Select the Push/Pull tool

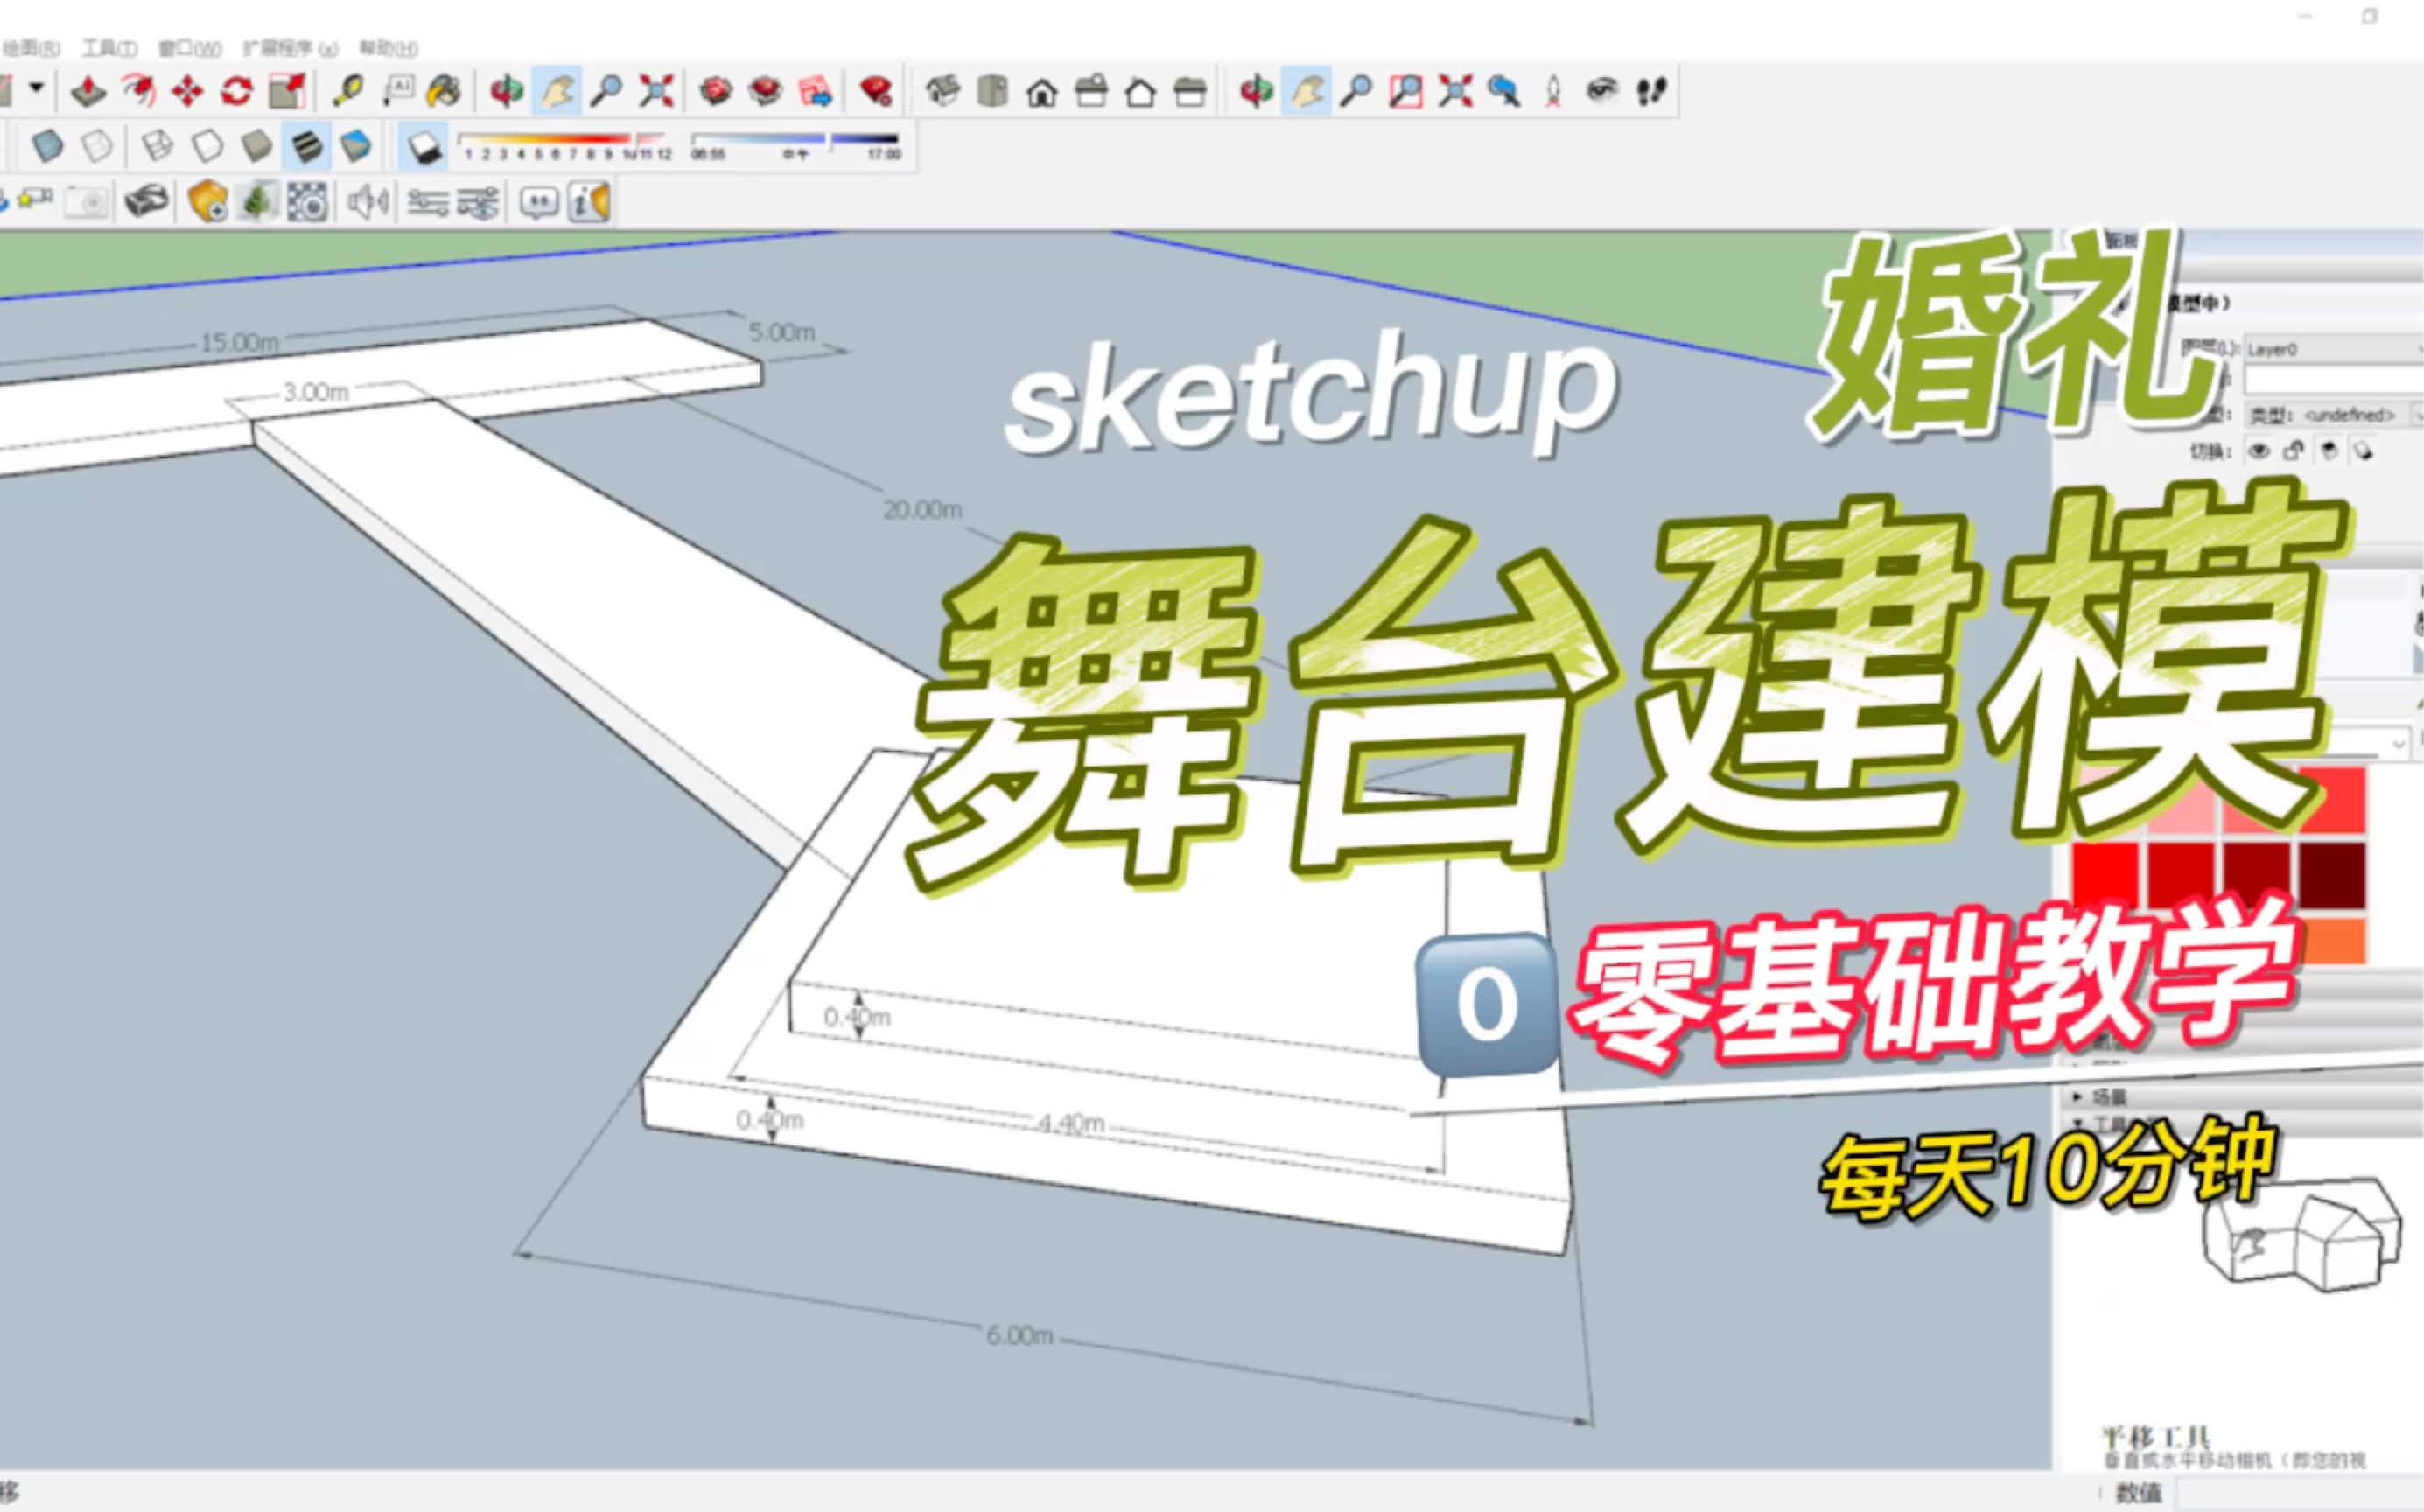88,92
